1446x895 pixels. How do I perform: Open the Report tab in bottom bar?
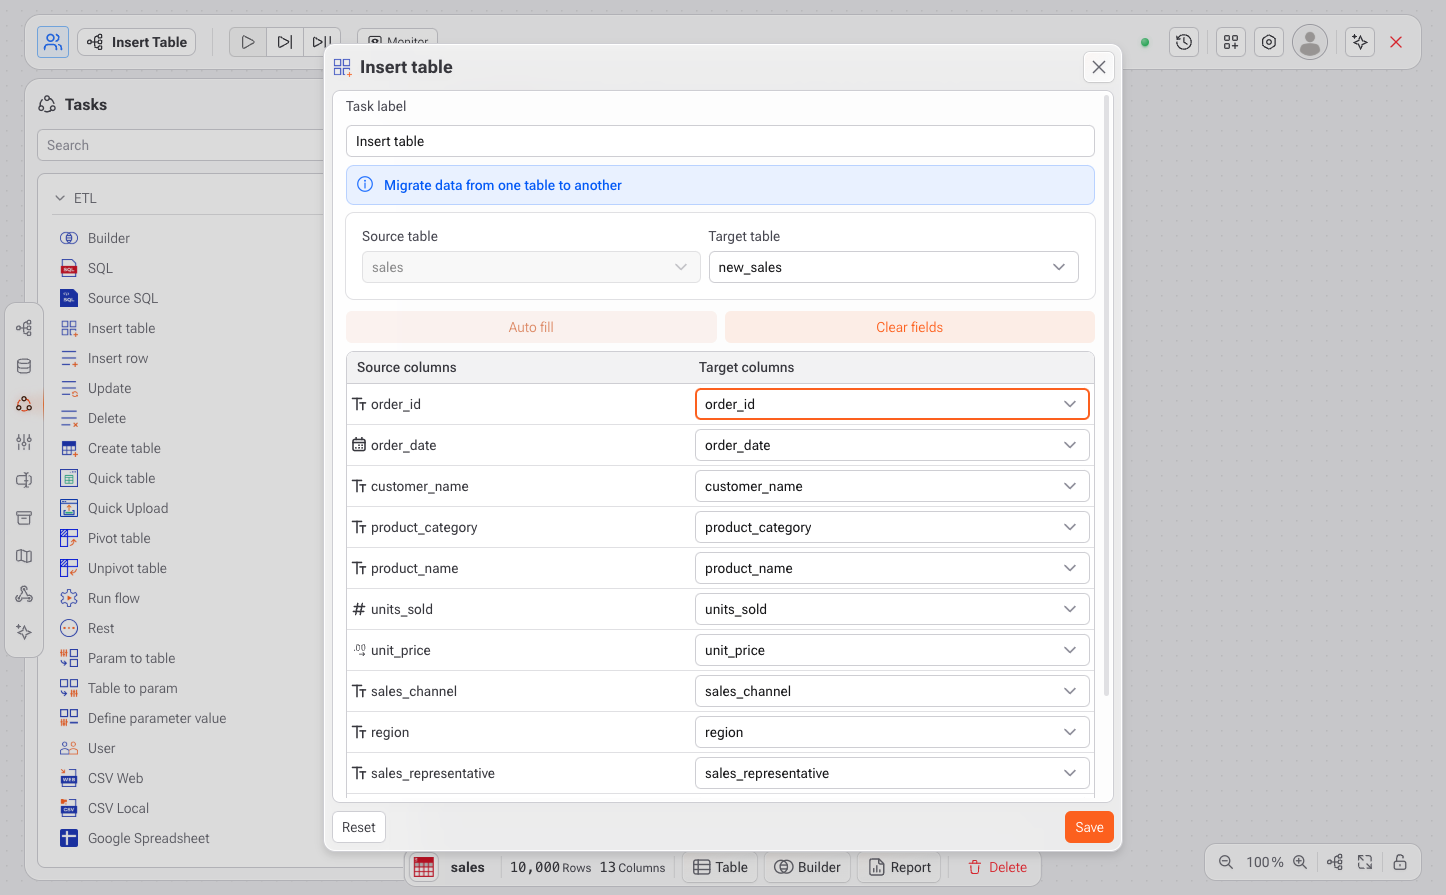pos(899,867)
